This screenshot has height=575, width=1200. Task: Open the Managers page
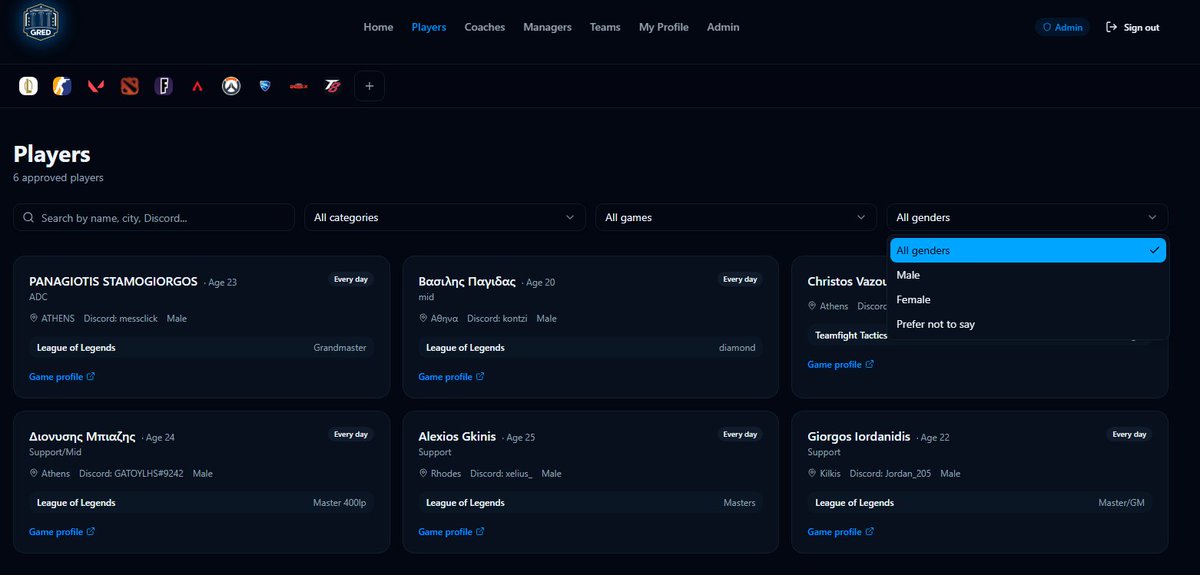[x=547, y=27]
